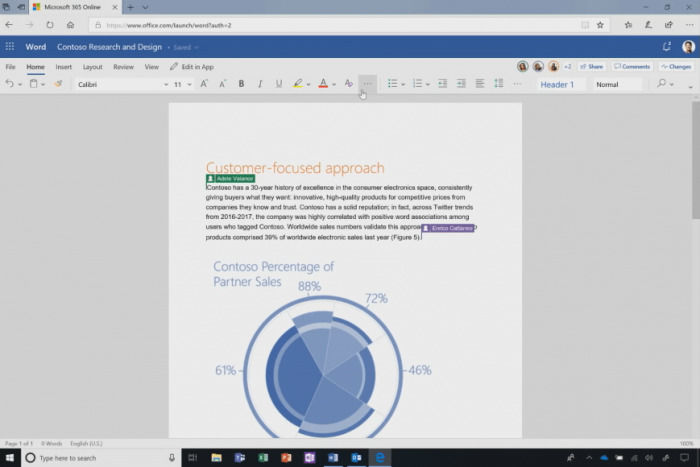Click the Share button
The height and width of the screenshot is (467, 700).
[592, 67]
